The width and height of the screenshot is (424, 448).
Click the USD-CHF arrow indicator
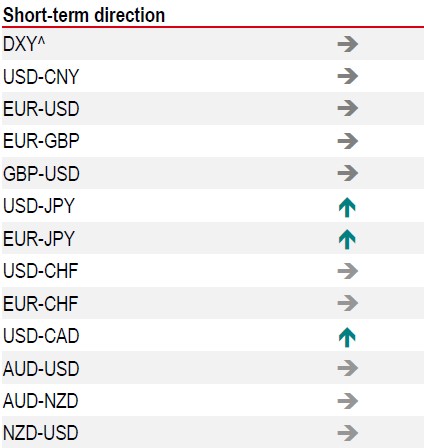click(348, 271)
